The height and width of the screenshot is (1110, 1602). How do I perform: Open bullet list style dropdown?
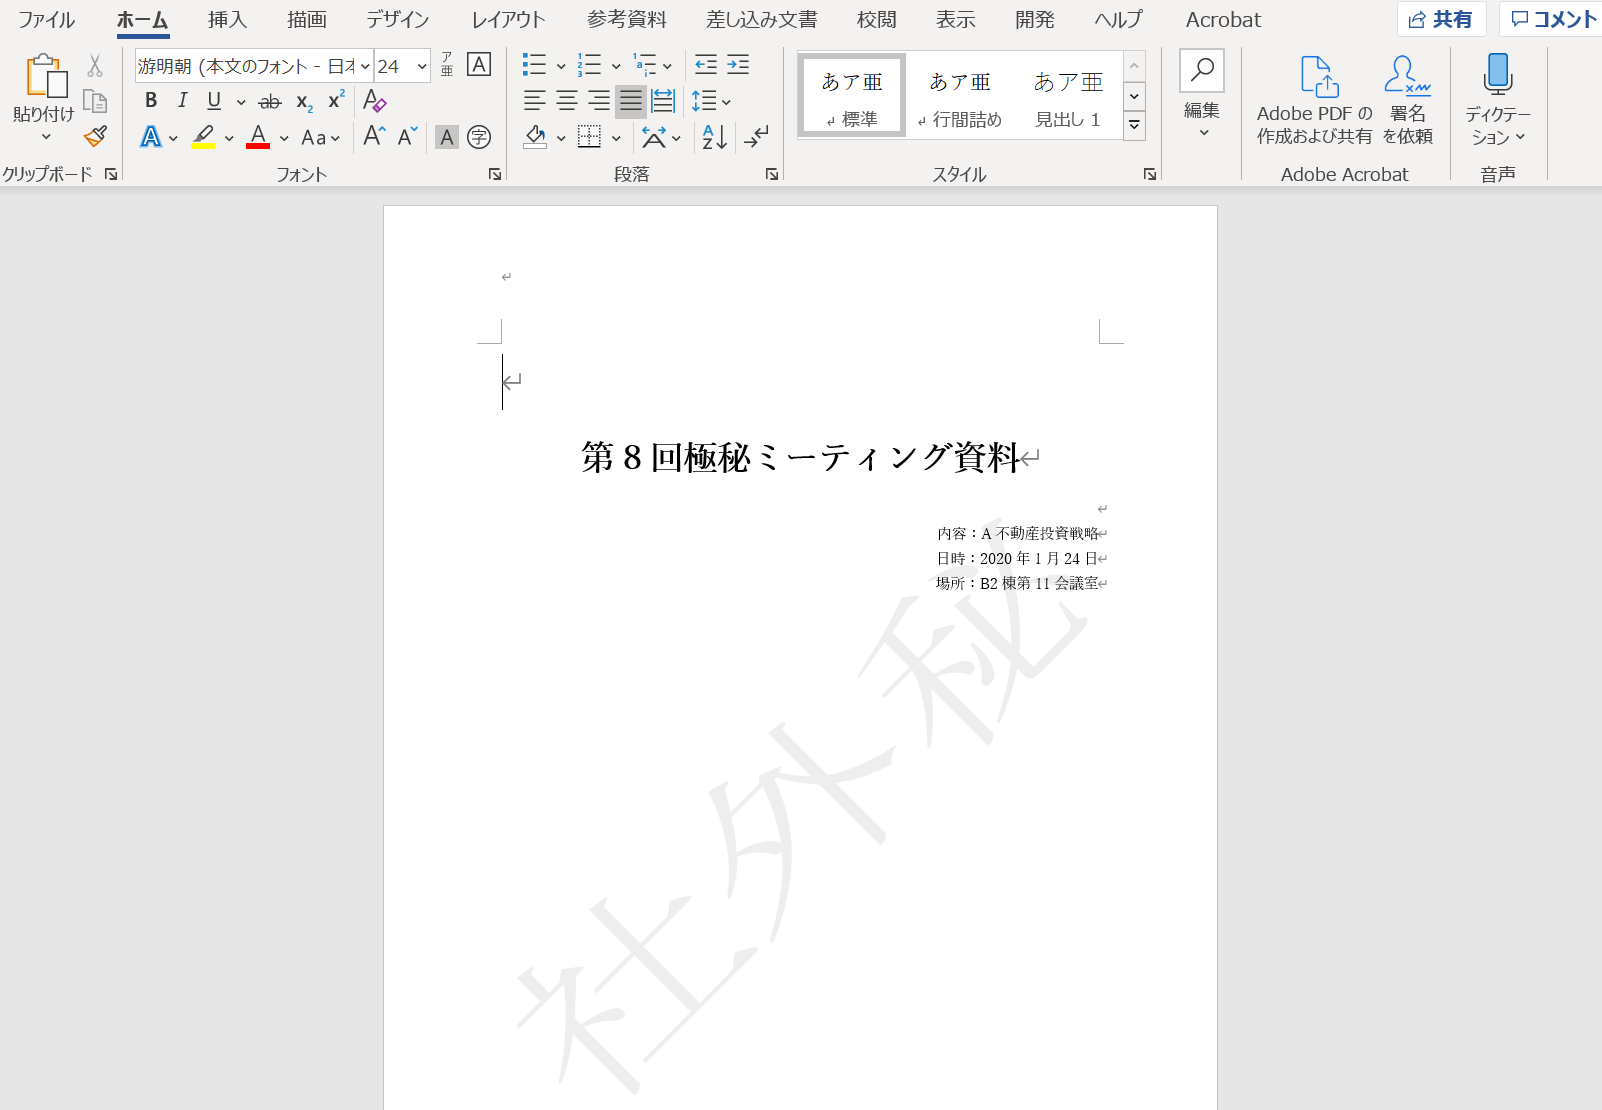pos(561,66)
